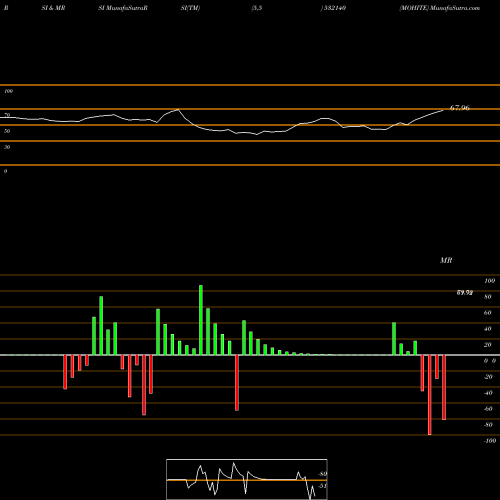Open the mini overview chart thumbnail

pyautogui.click(x=247, y=479)
